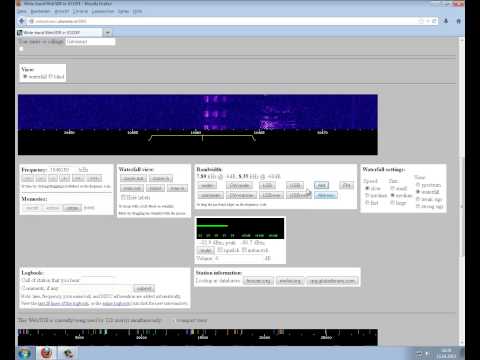Open the last 20 lines of logbook link
480x360 pixels.
click(63, 303)
